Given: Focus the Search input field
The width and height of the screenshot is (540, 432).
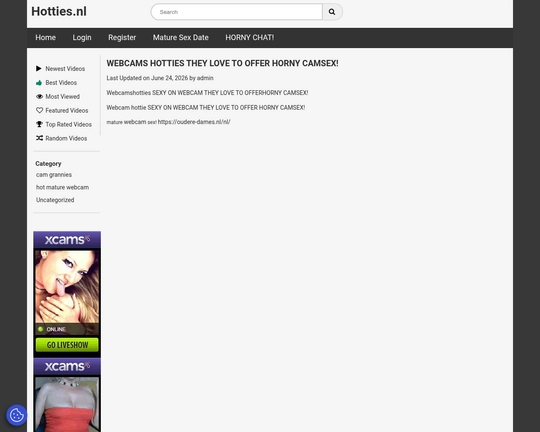Looking at the screenshot, I should [x=237, y=12].
